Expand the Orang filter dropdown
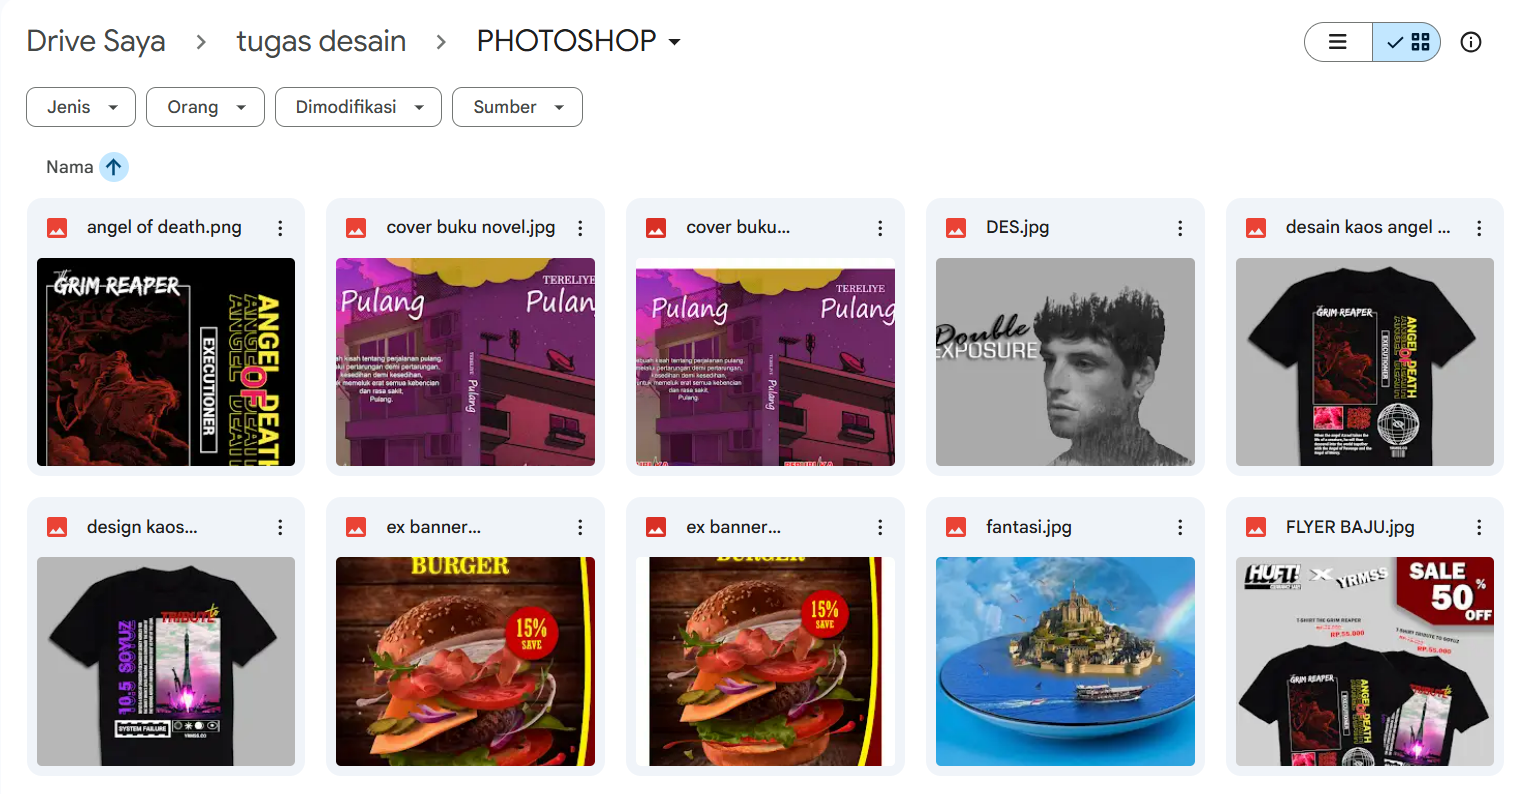The width and height of the screenshot is (1514, 794). tap(205, 107)
